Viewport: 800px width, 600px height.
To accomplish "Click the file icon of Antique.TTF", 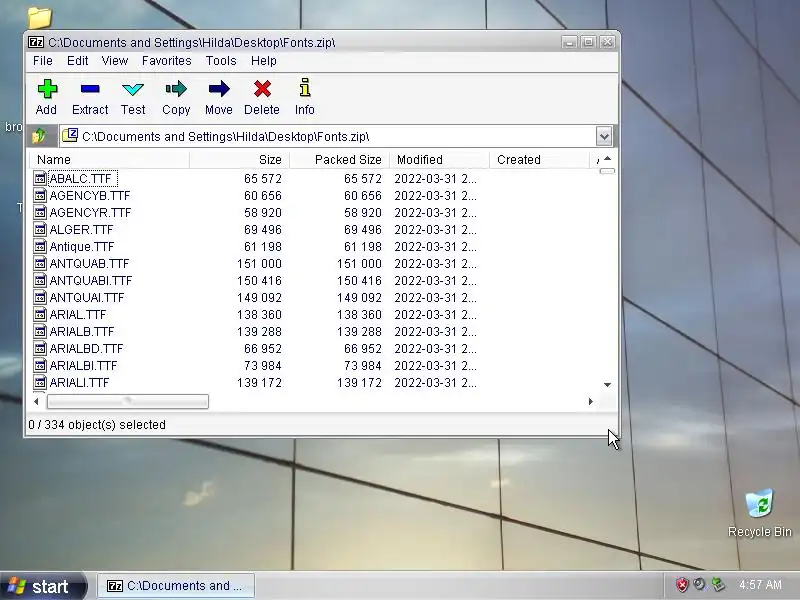I will [x=40, y=246].
